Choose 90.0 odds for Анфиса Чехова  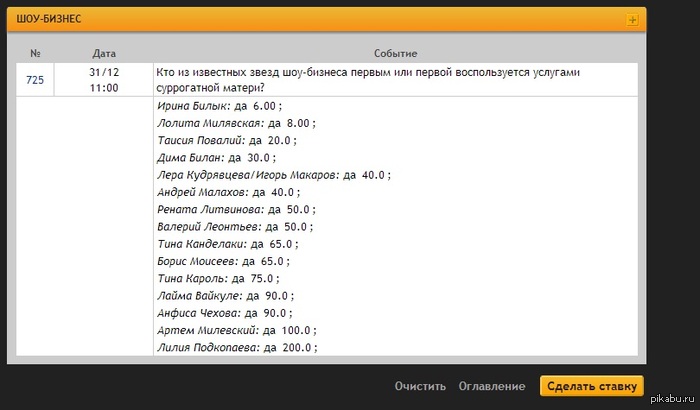(x=275, y=313)
